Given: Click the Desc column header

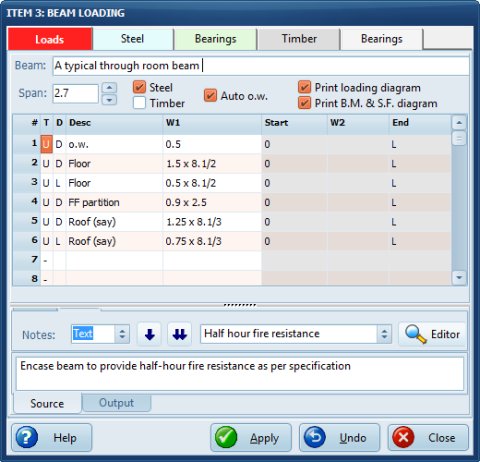Looking at the screenshot, I should pyautogui.click(x=114, y=123).
